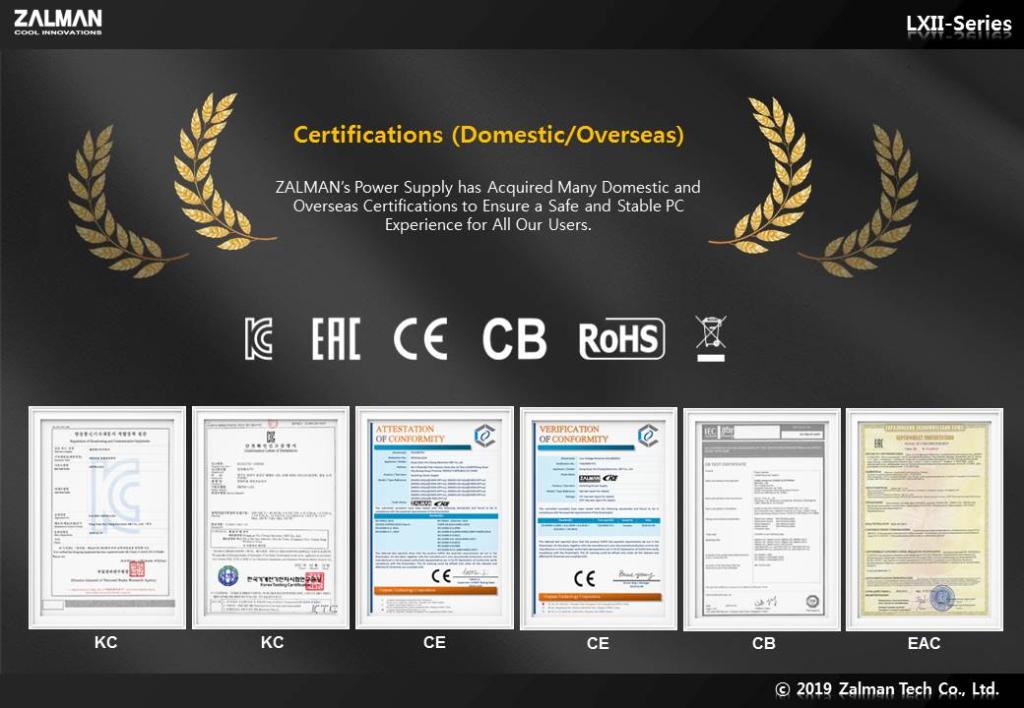This screenshot has width=1024, height=708.
Task: Click the Certifications (Domestic/Overseas) heading
Action: click(x=488, y=134)
